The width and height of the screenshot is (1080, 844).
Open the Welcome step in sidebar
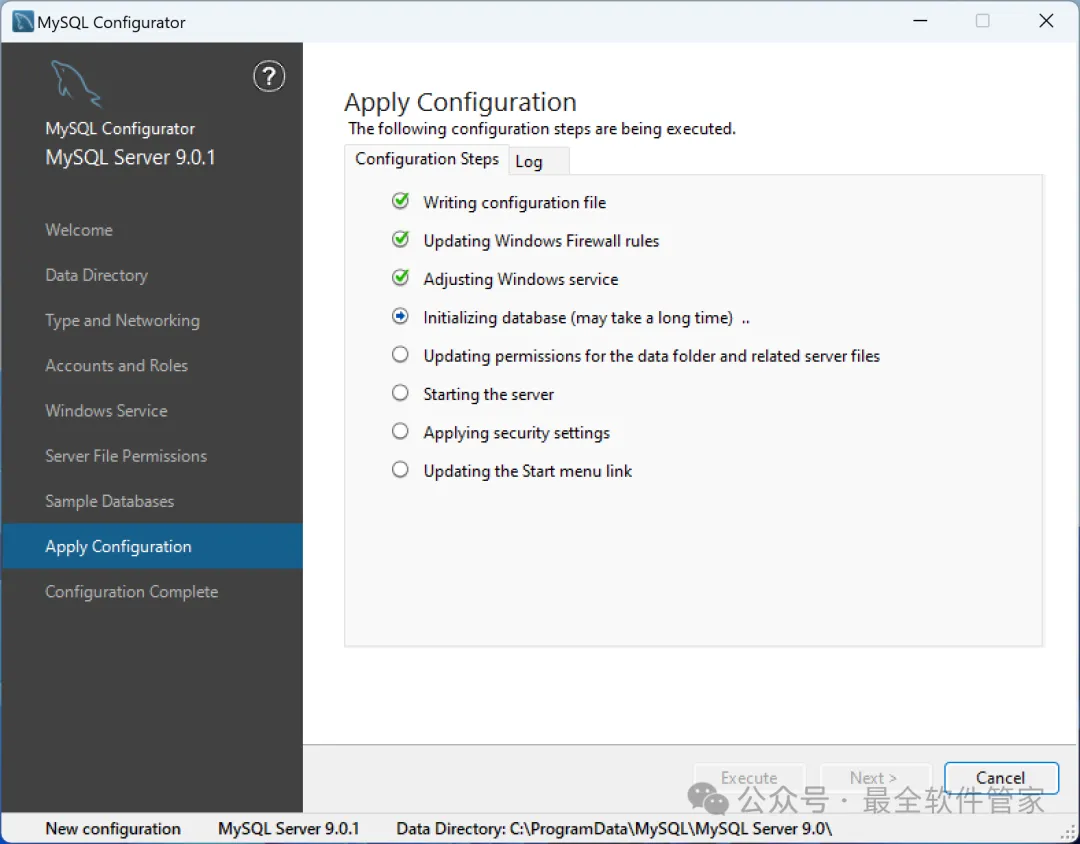coord(79,230)
